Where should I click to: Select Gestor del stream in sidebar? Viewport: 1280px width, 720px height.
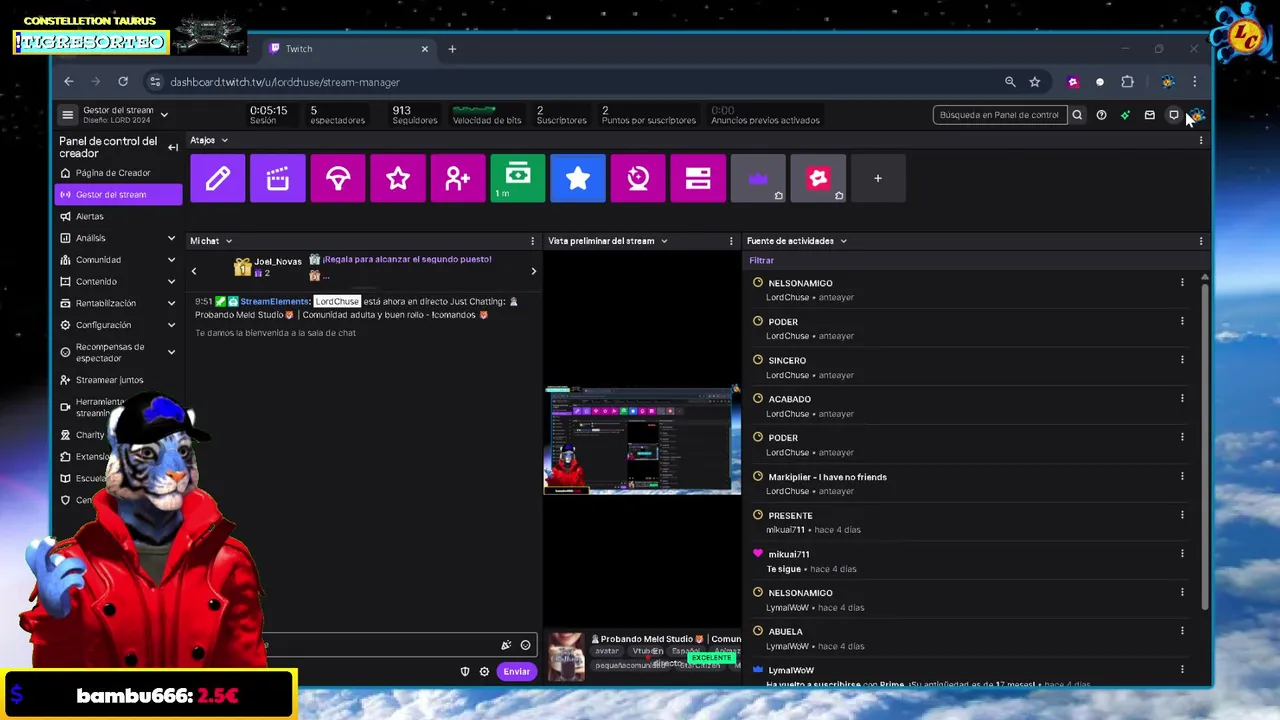click(x=118, y=195)
